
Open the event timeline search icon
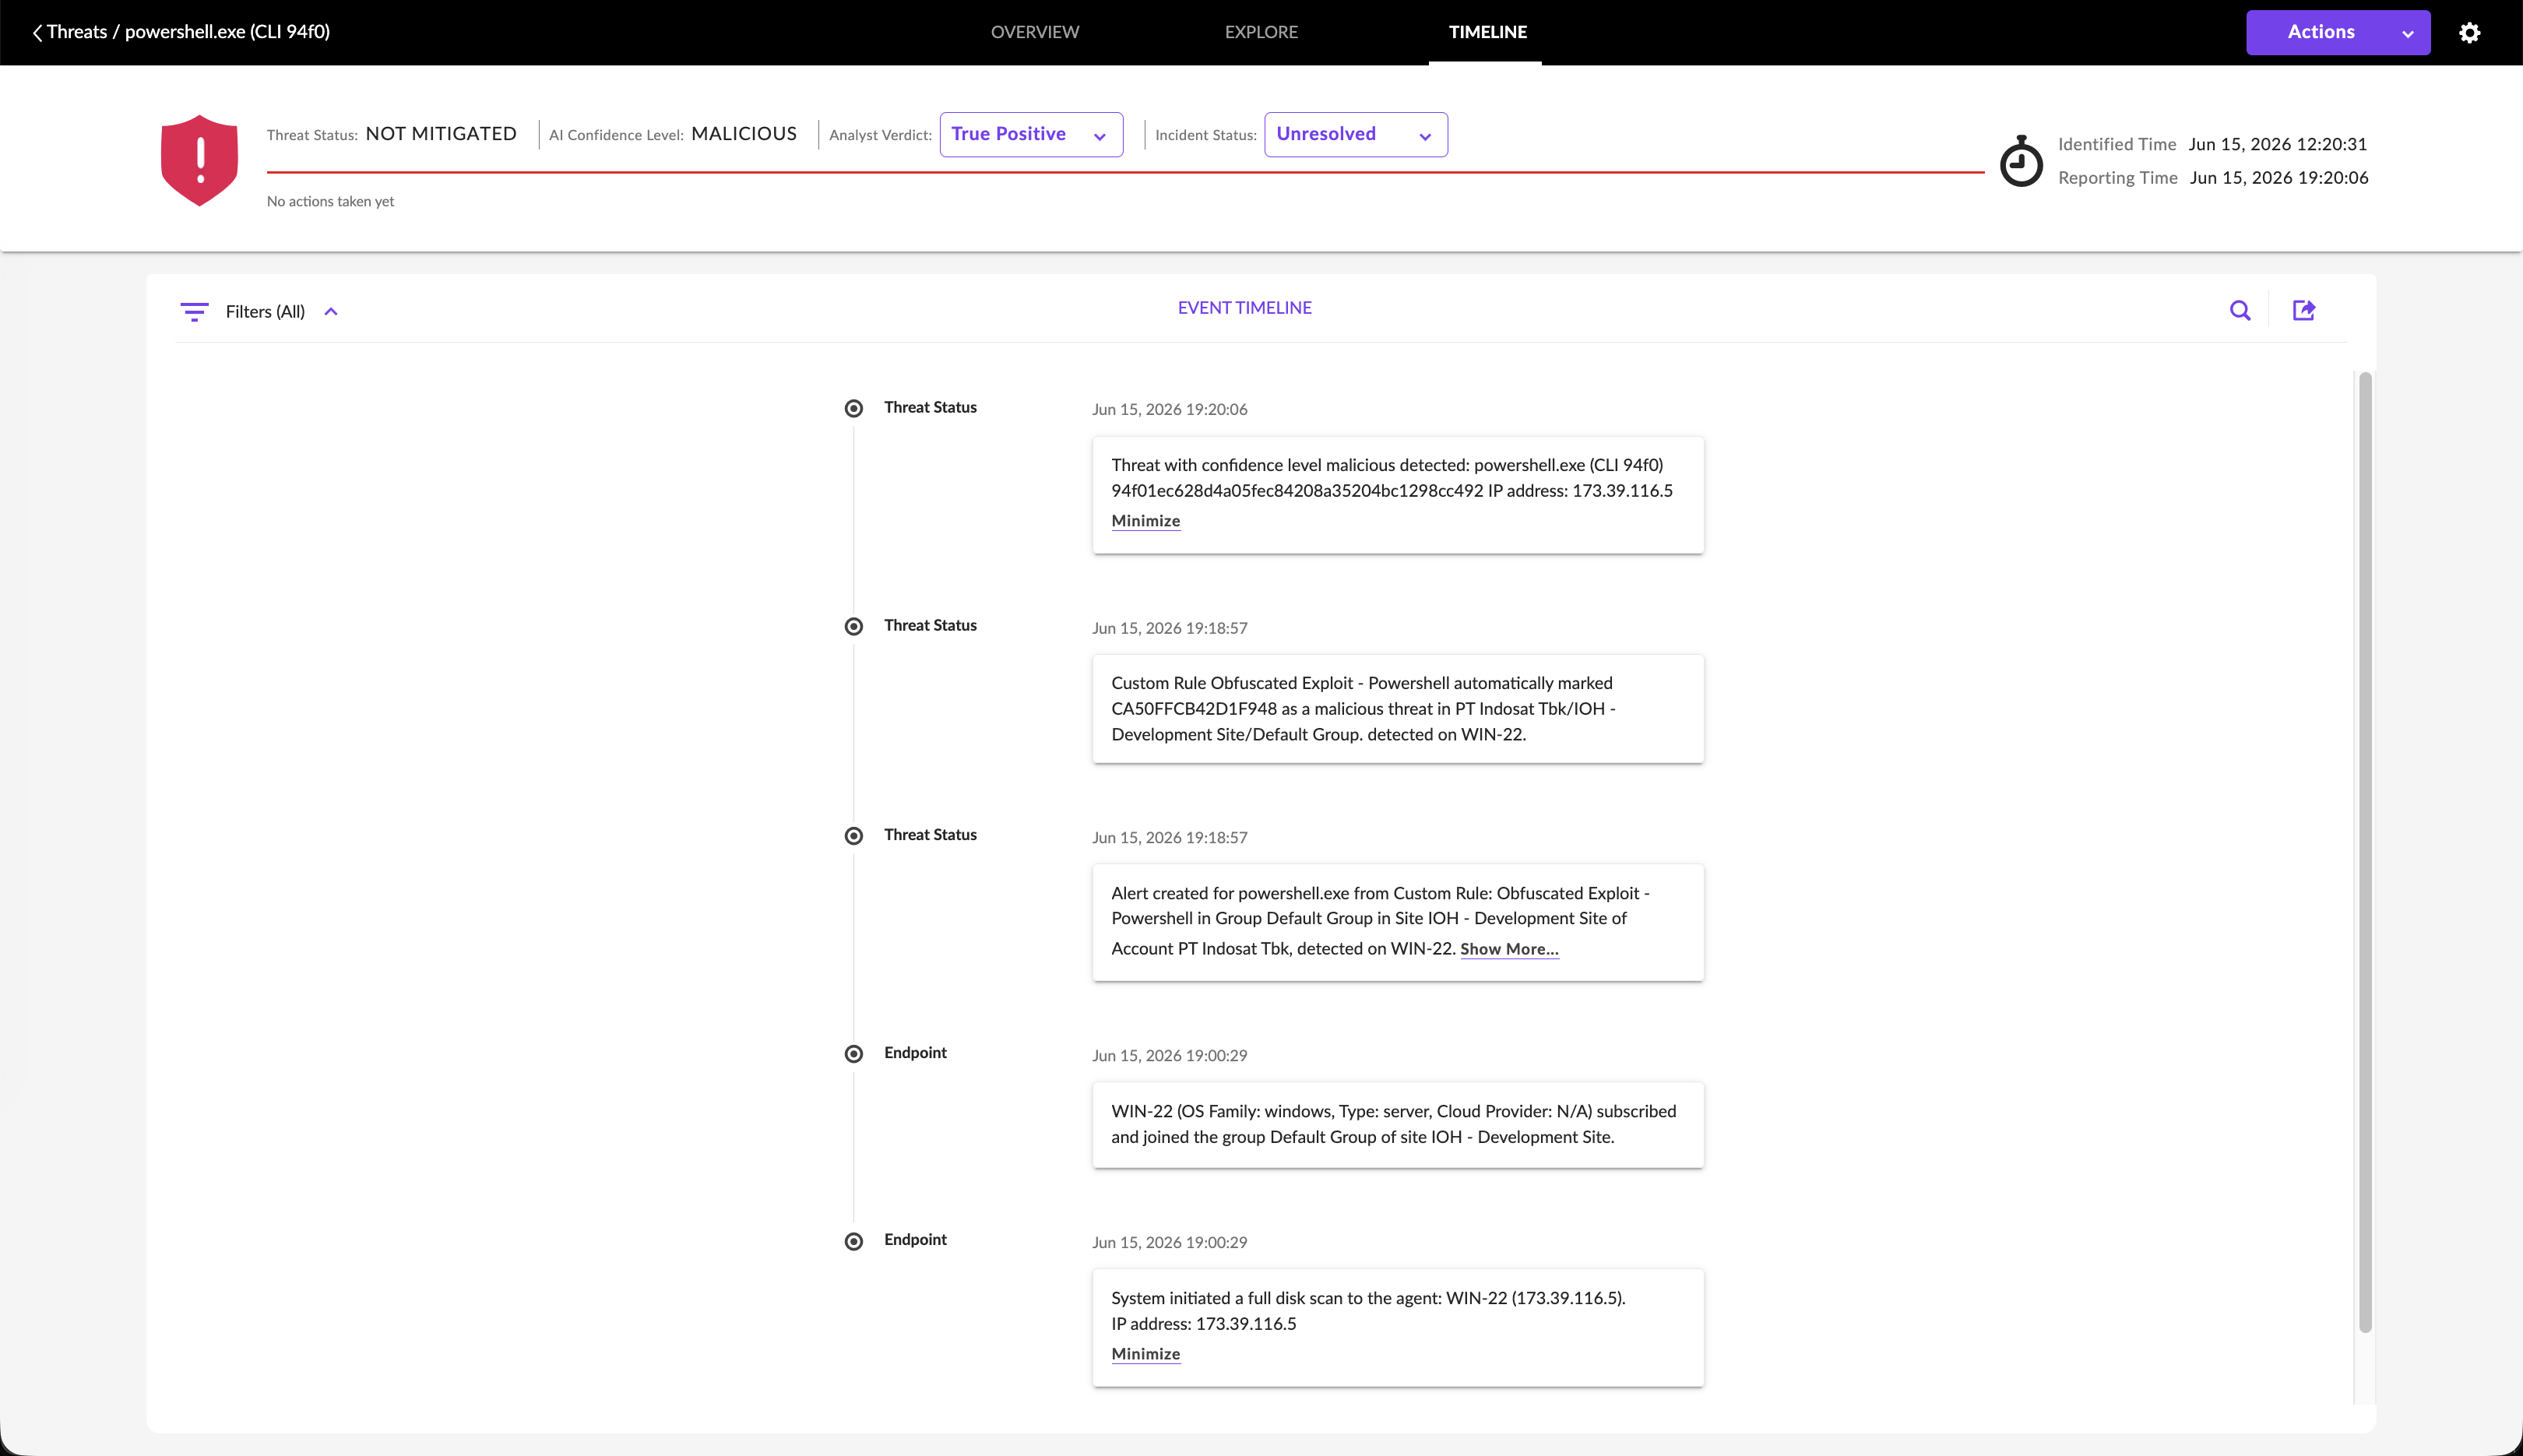(2240, 311)
